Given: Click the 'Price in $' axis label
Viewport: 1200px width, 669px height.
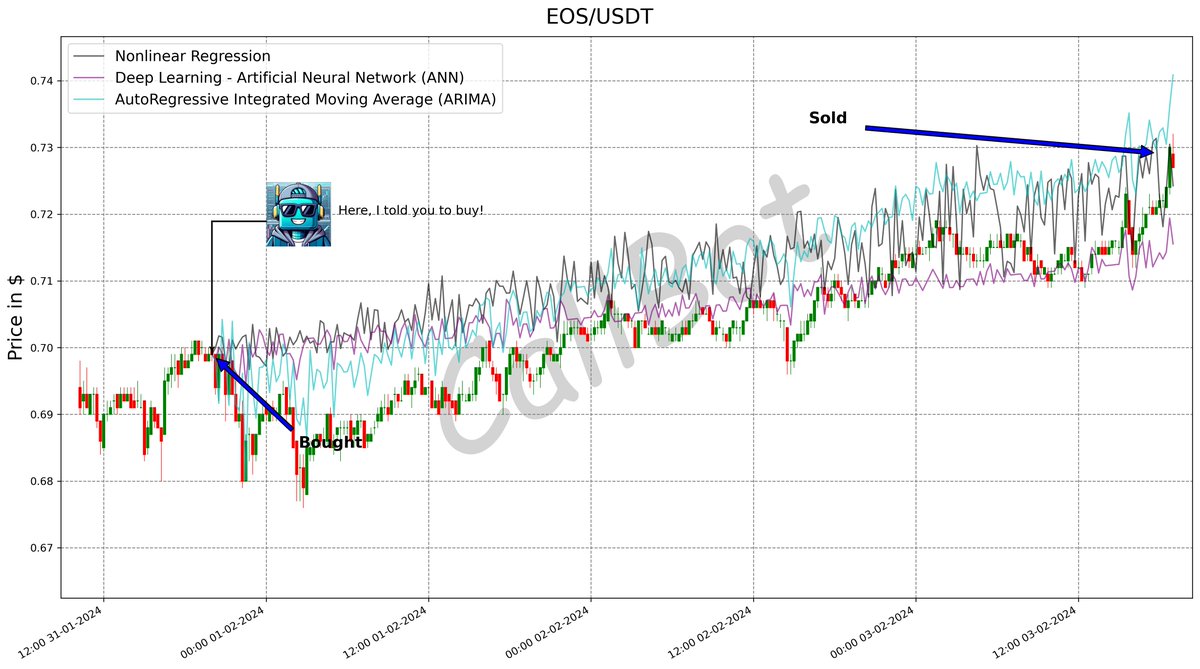Looking at the screenshot, I should pyautogui.click(x=16, y=318).
